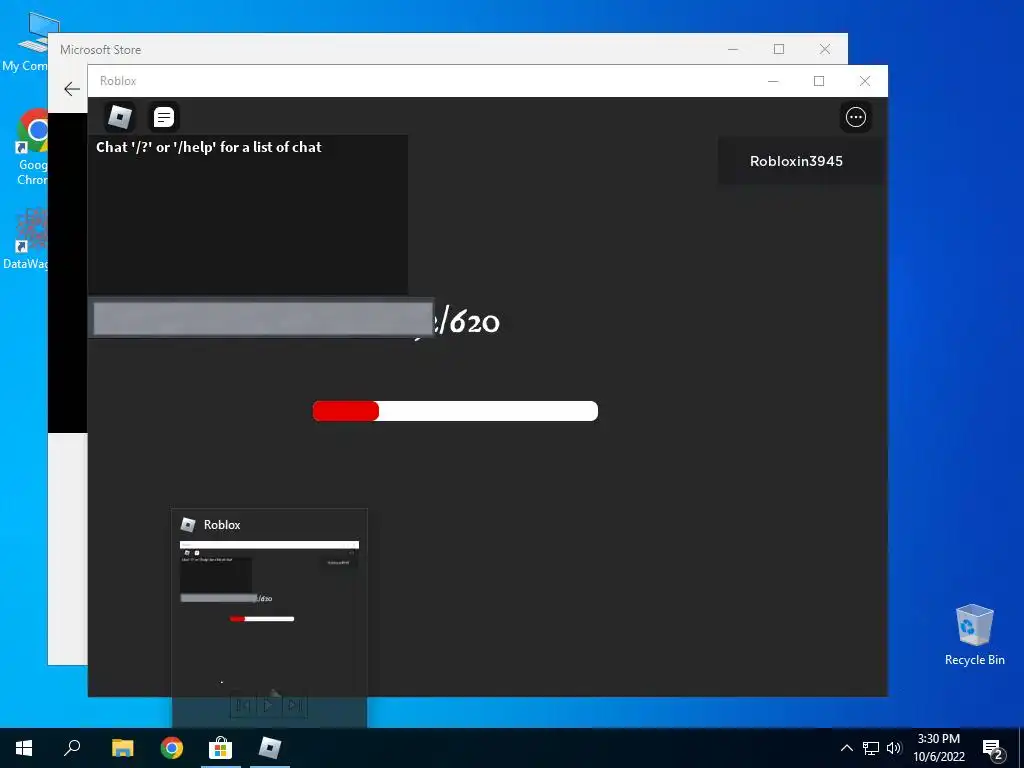Open the Action Center notifications icon
The image size is (1024, 768).
[992, 749]
